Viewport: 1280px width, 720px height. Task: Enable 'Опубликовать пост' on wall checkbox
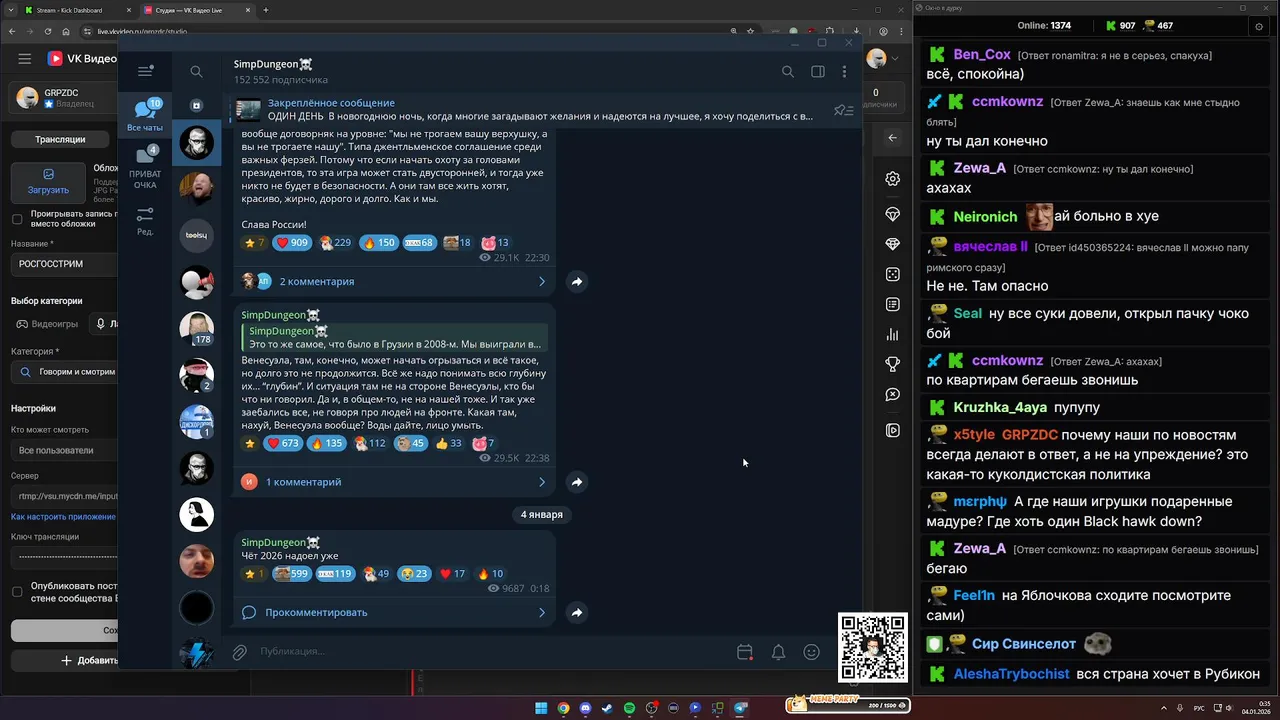(17, 592)
